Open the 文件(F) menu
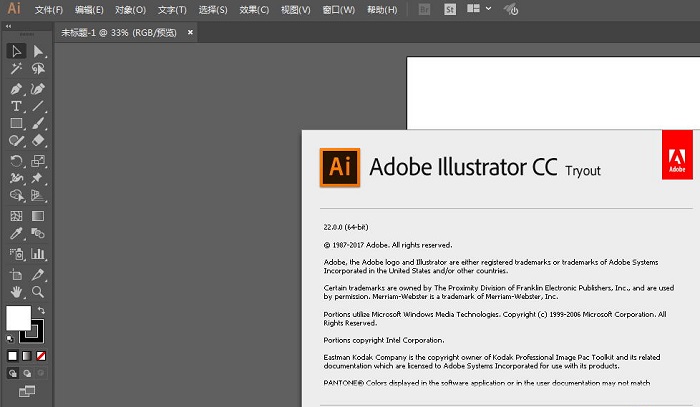The width and height of the screenshot is (700, 407). 49,10
